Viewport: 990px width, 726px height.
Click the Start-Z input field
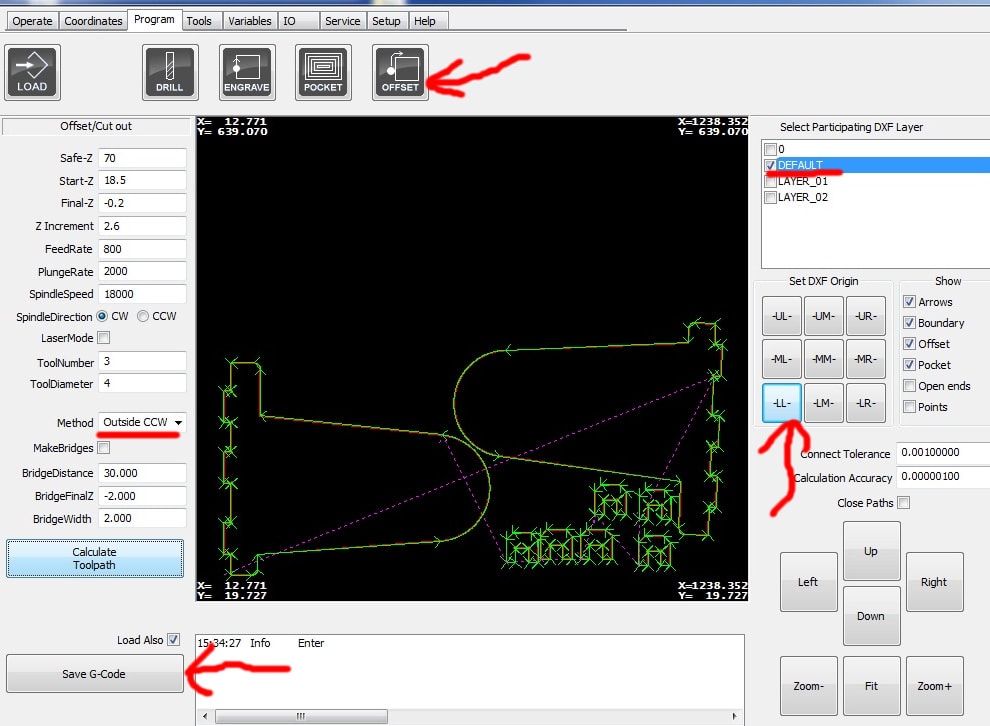[x=142, y=181]
